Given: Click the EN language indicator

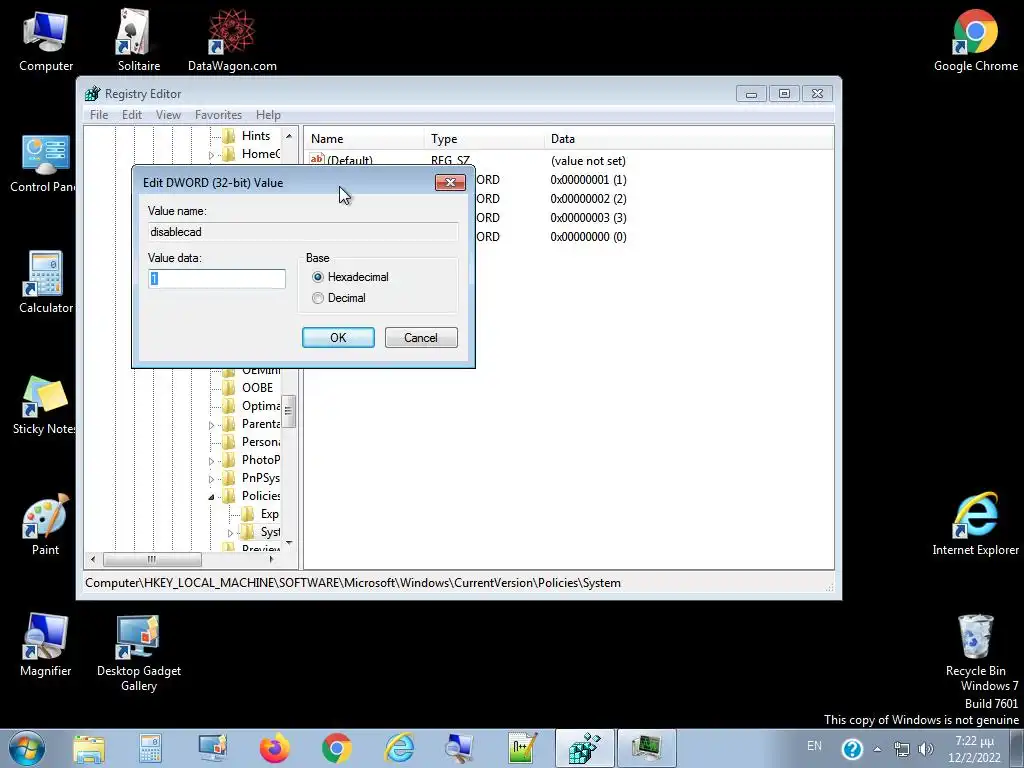Looking at the screenshot, I should point(814,746).
